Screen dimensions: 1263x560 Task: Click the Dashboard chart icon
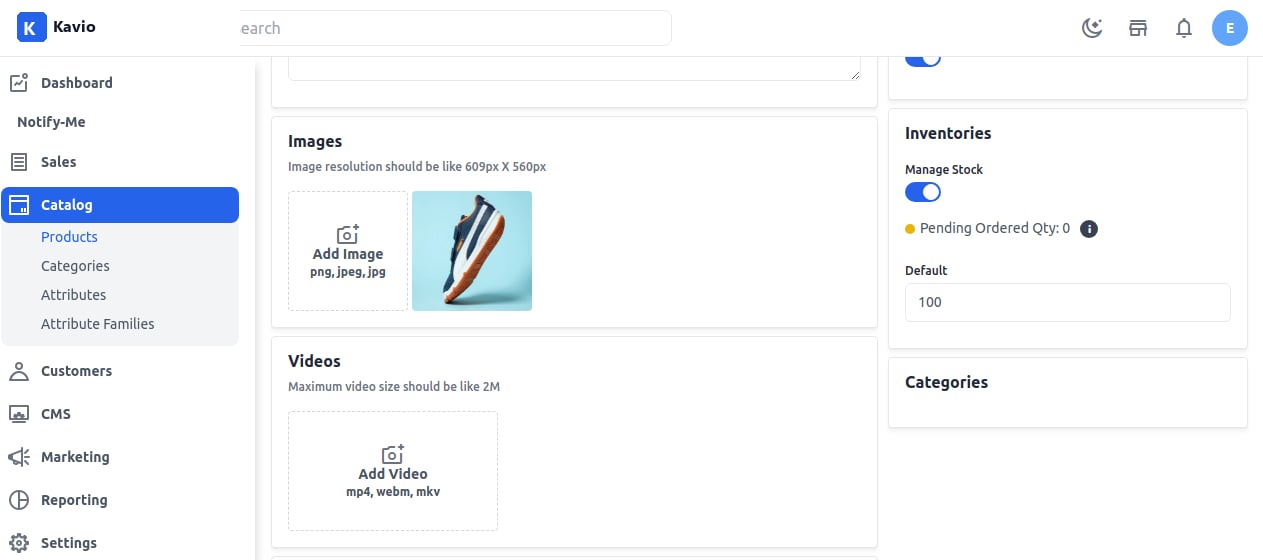click(x=19, y=83)
